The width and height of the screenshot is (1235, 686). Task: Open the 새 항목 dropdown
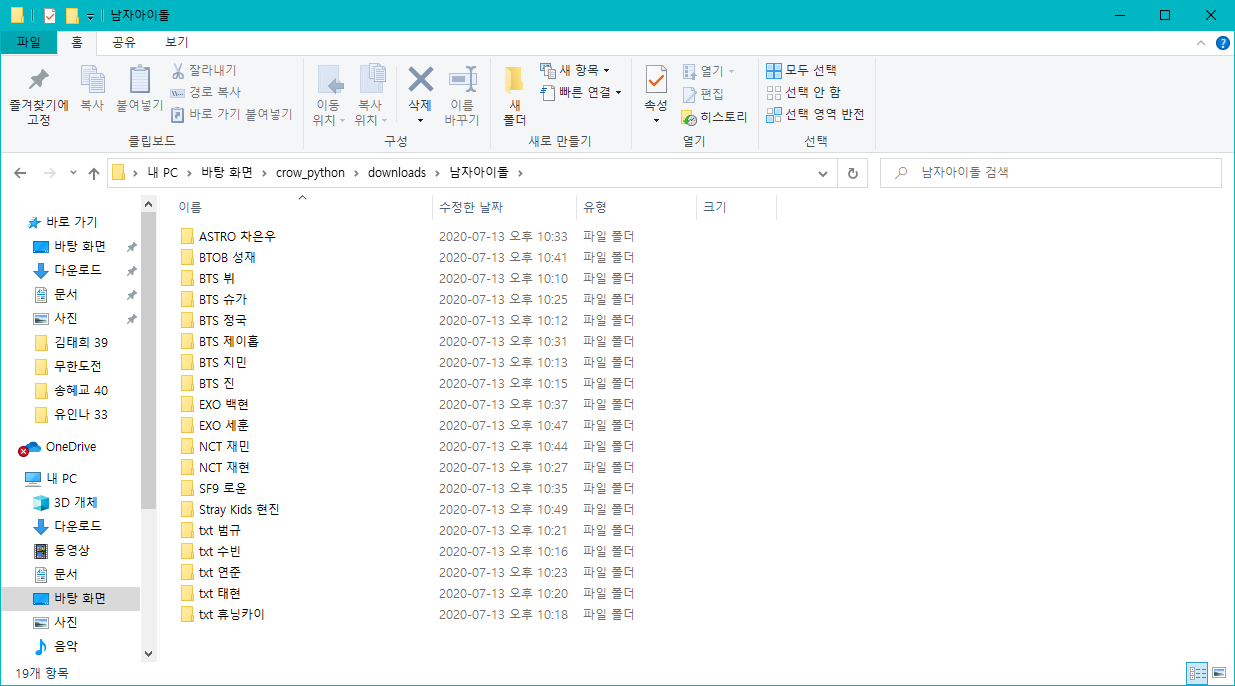pyautogui.click(x=575, y=70)
